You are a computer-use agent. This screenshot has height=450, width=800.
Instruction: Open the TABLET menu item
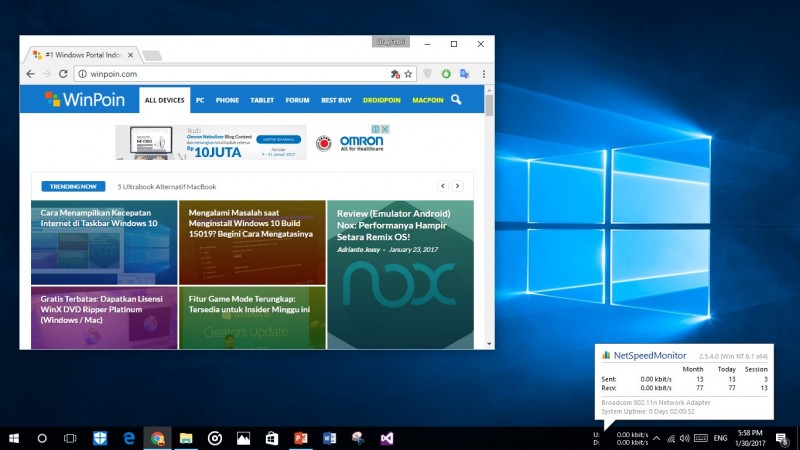262,101
